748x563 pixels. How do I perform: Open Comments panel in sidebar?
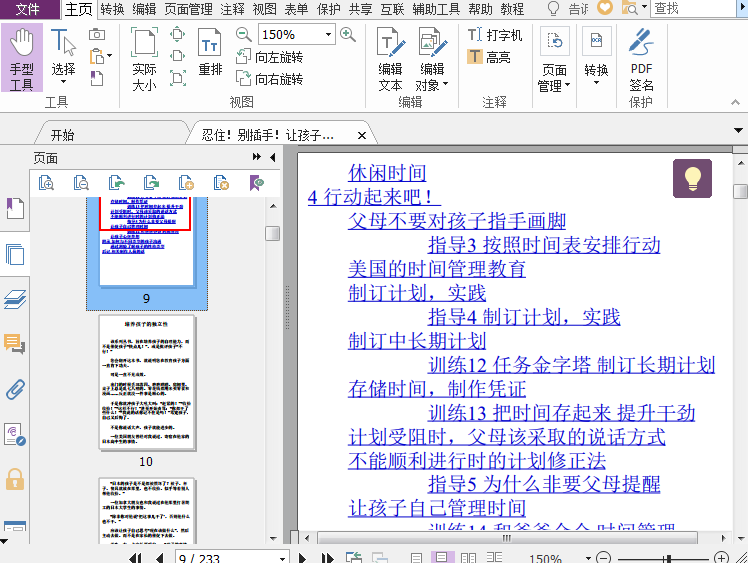(15, 344)
